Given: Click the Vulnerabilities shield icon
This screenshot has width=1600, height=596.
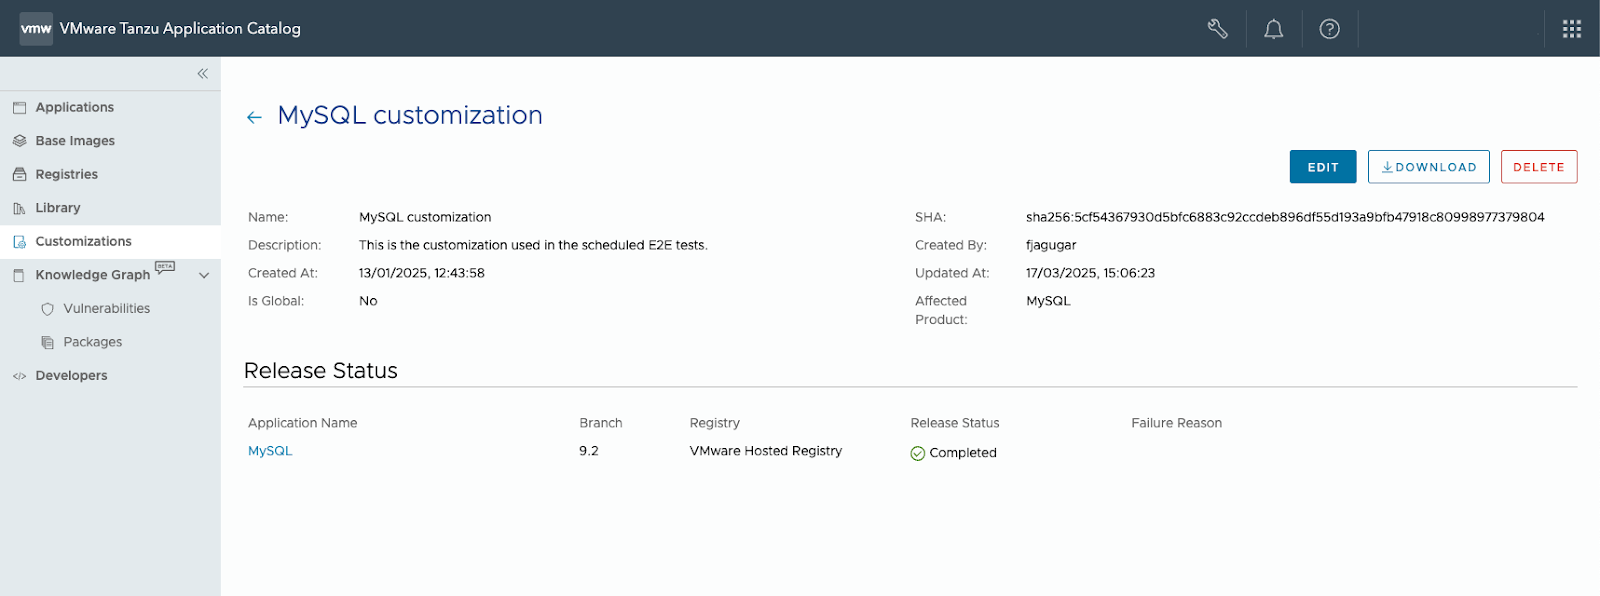Looking at the screenshot, I should pyautogui.click(x=47, y=309).
